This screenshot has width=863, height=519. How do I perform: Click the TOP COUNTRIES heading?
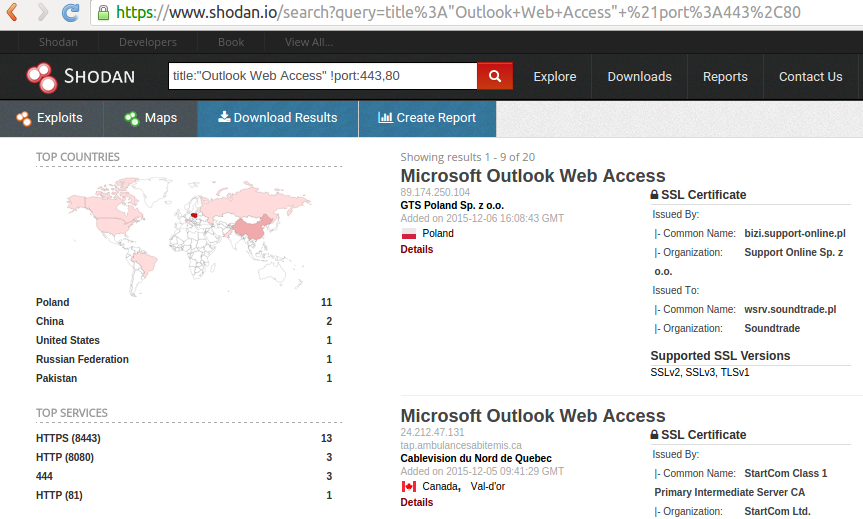click(78, 157)
